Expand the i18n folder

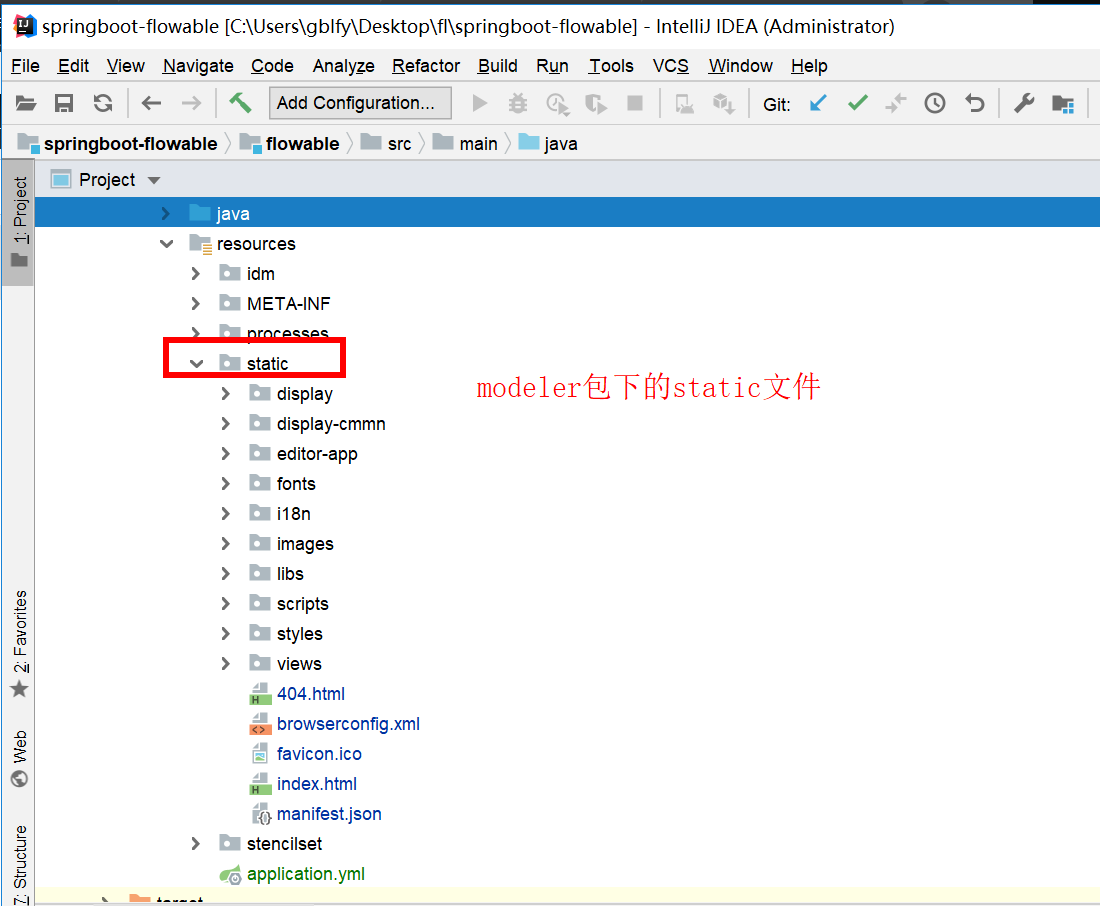tap(225, 514)
